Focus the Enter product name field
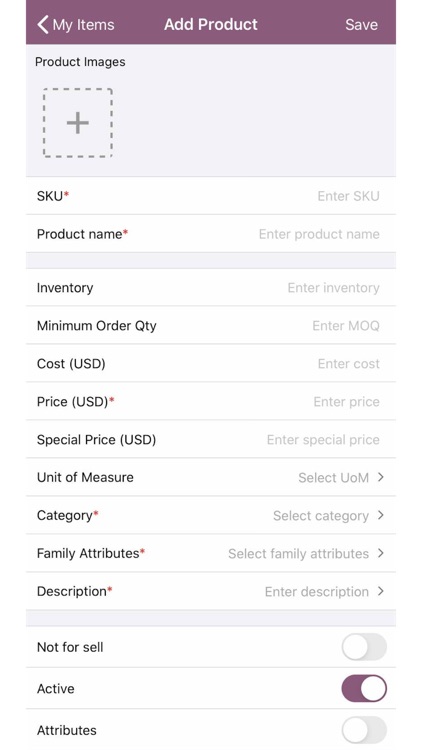422x750 pixels. 319,234
